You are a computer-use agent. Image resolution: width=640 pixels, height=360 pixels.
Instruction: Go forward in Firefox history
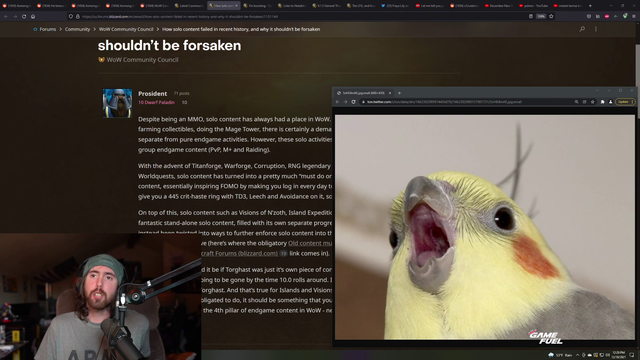[15, 16]
